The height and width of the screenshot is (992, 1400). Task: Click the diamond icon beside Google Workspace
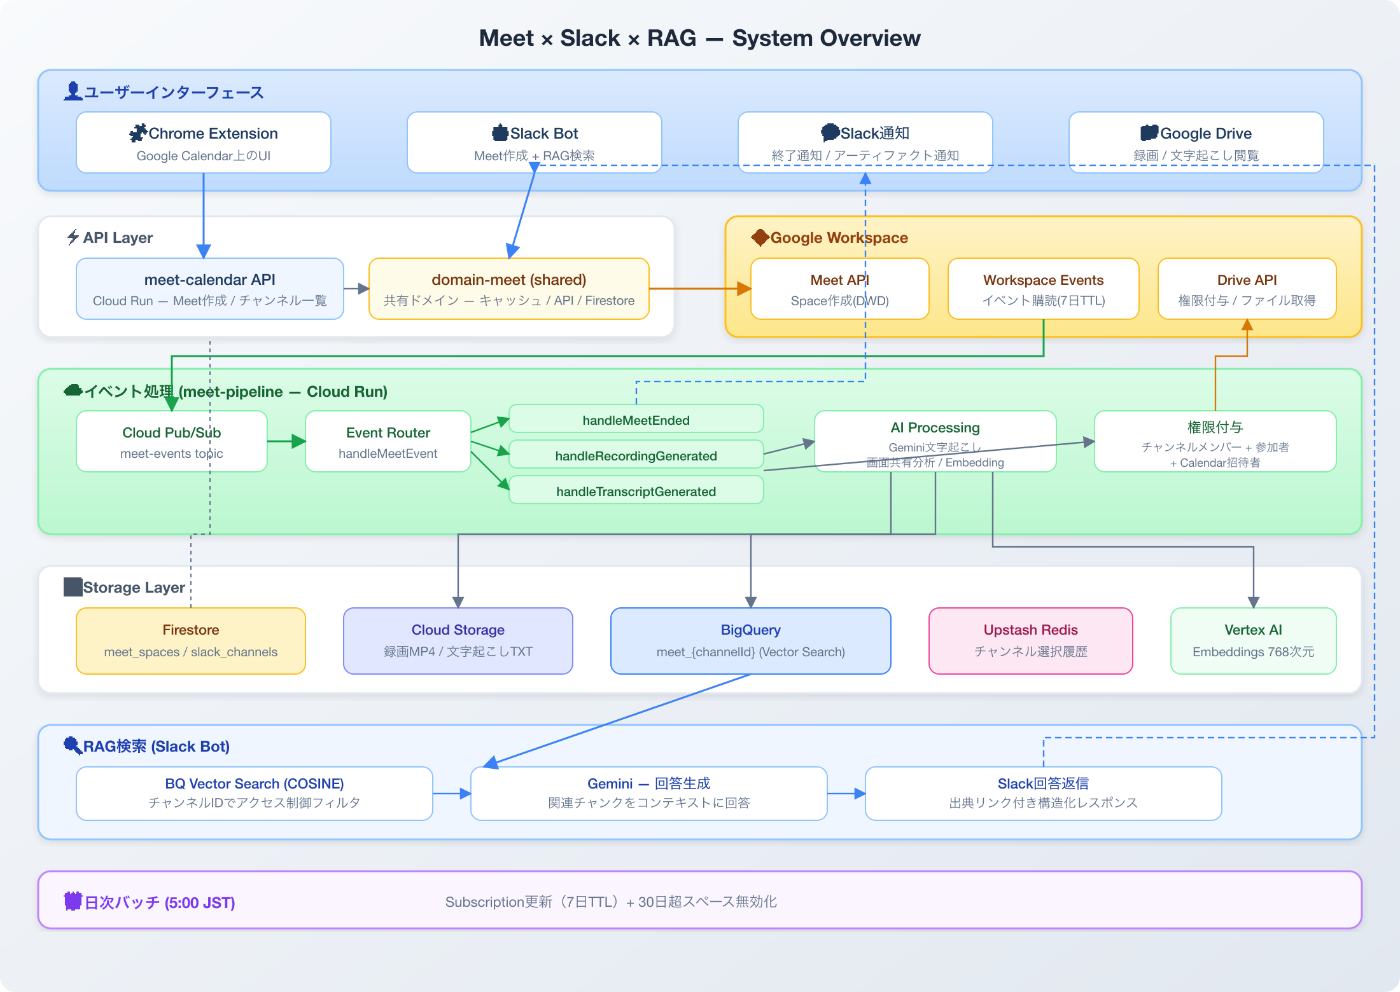click(760, 237)
